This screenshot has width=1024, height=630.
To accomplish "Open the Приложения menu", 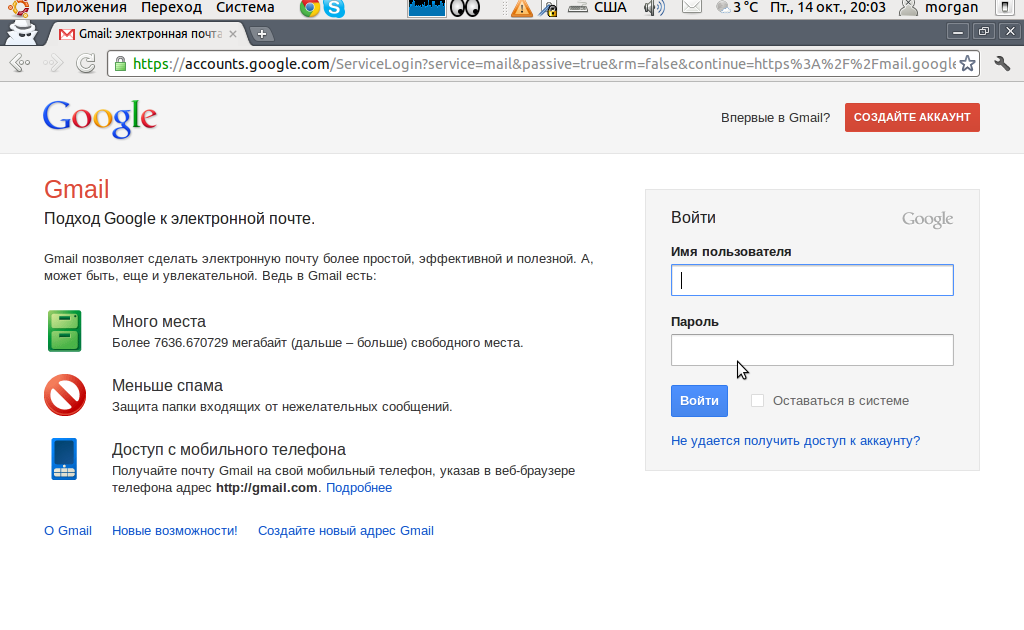I will pos(81,8).
